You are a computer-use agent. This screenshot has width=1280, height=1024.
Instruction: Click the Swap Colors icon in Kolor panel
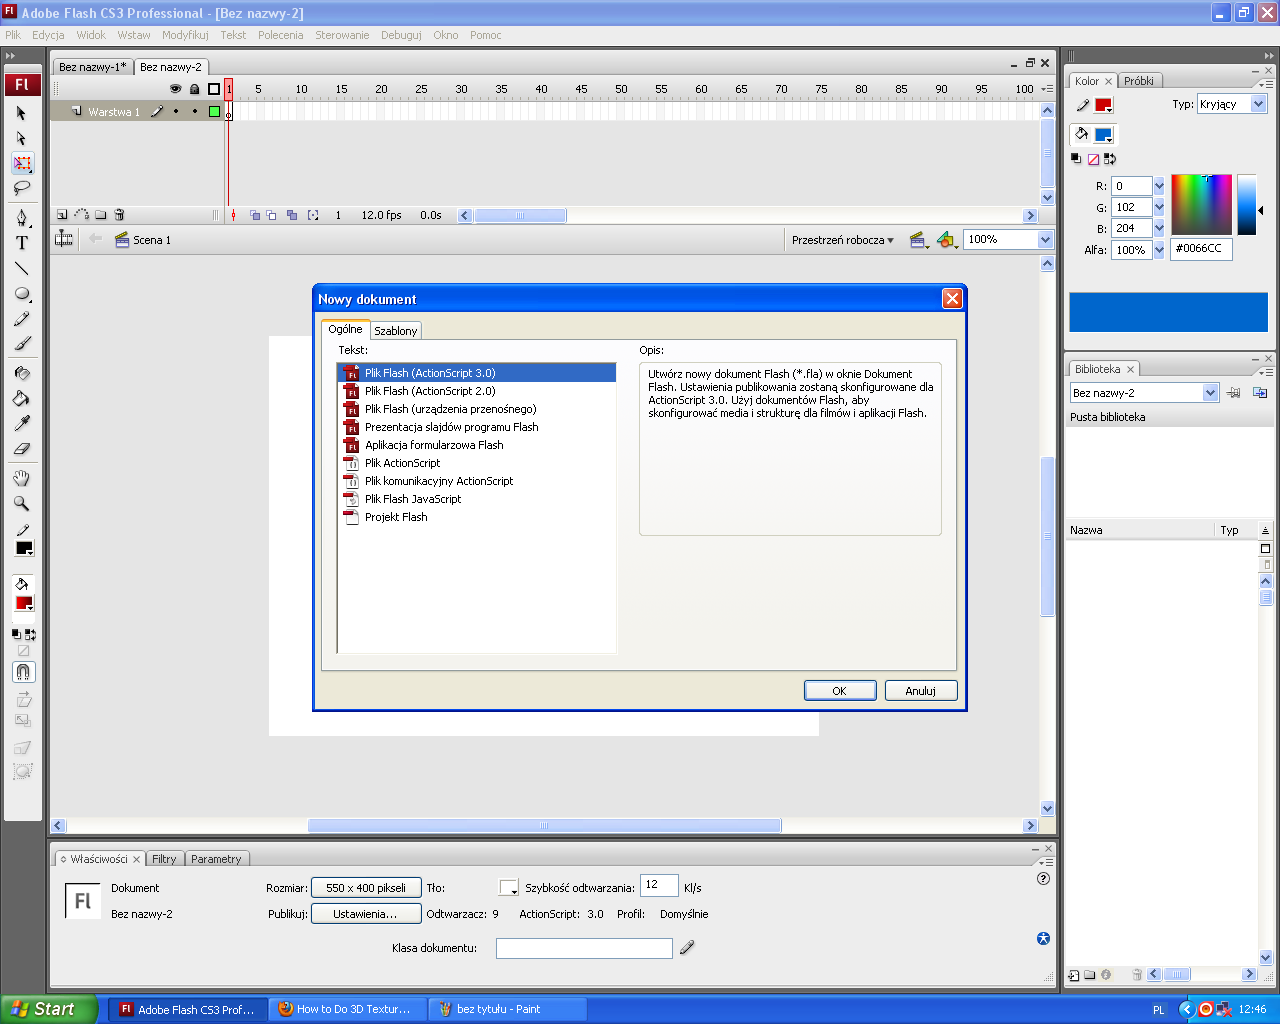click(1110, 159)
